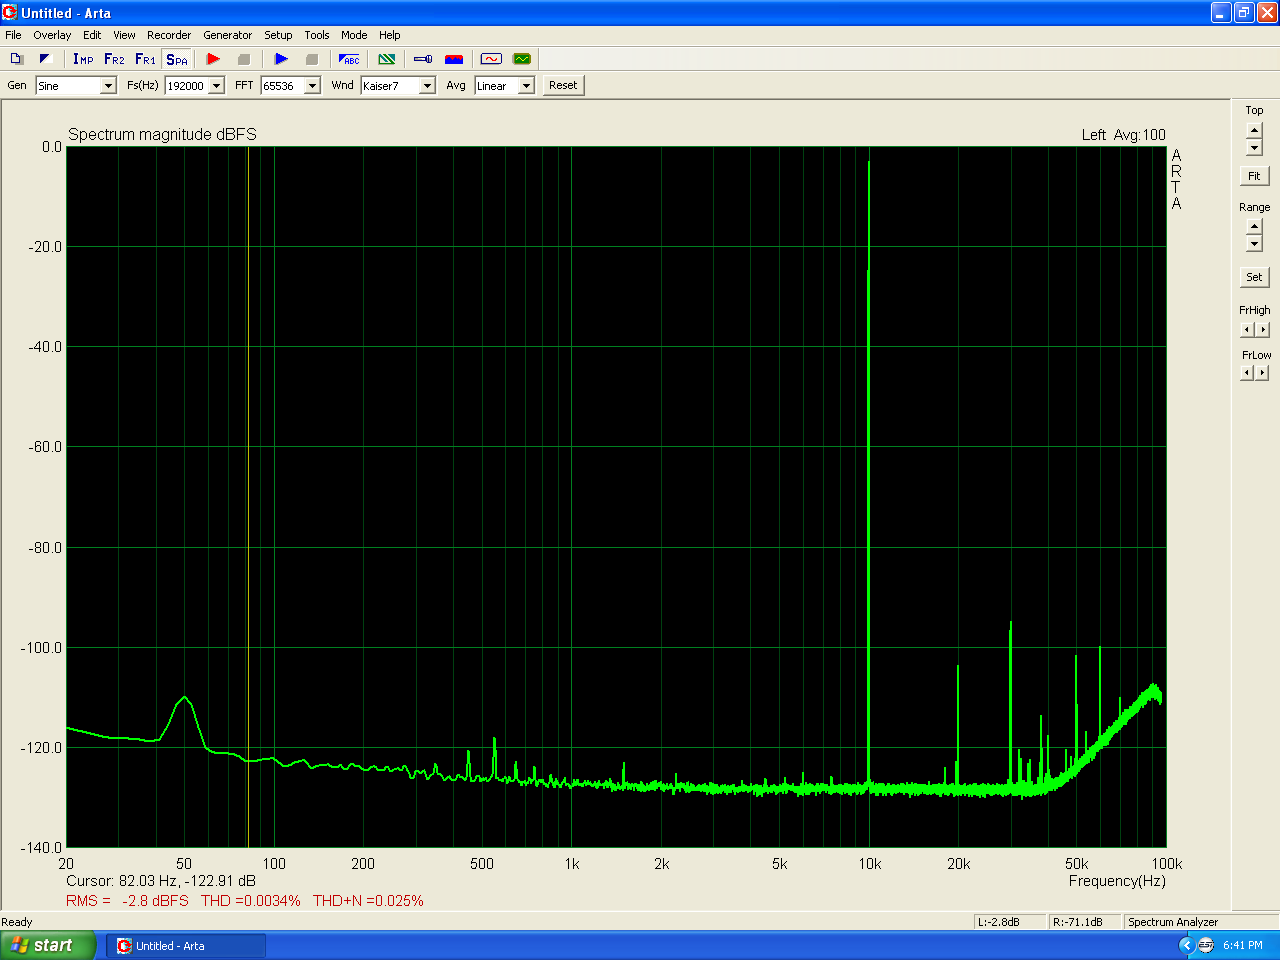Open the Generator menu
Image resolution: width=1280 pixels, height=960 pixels.
(228, 35)
